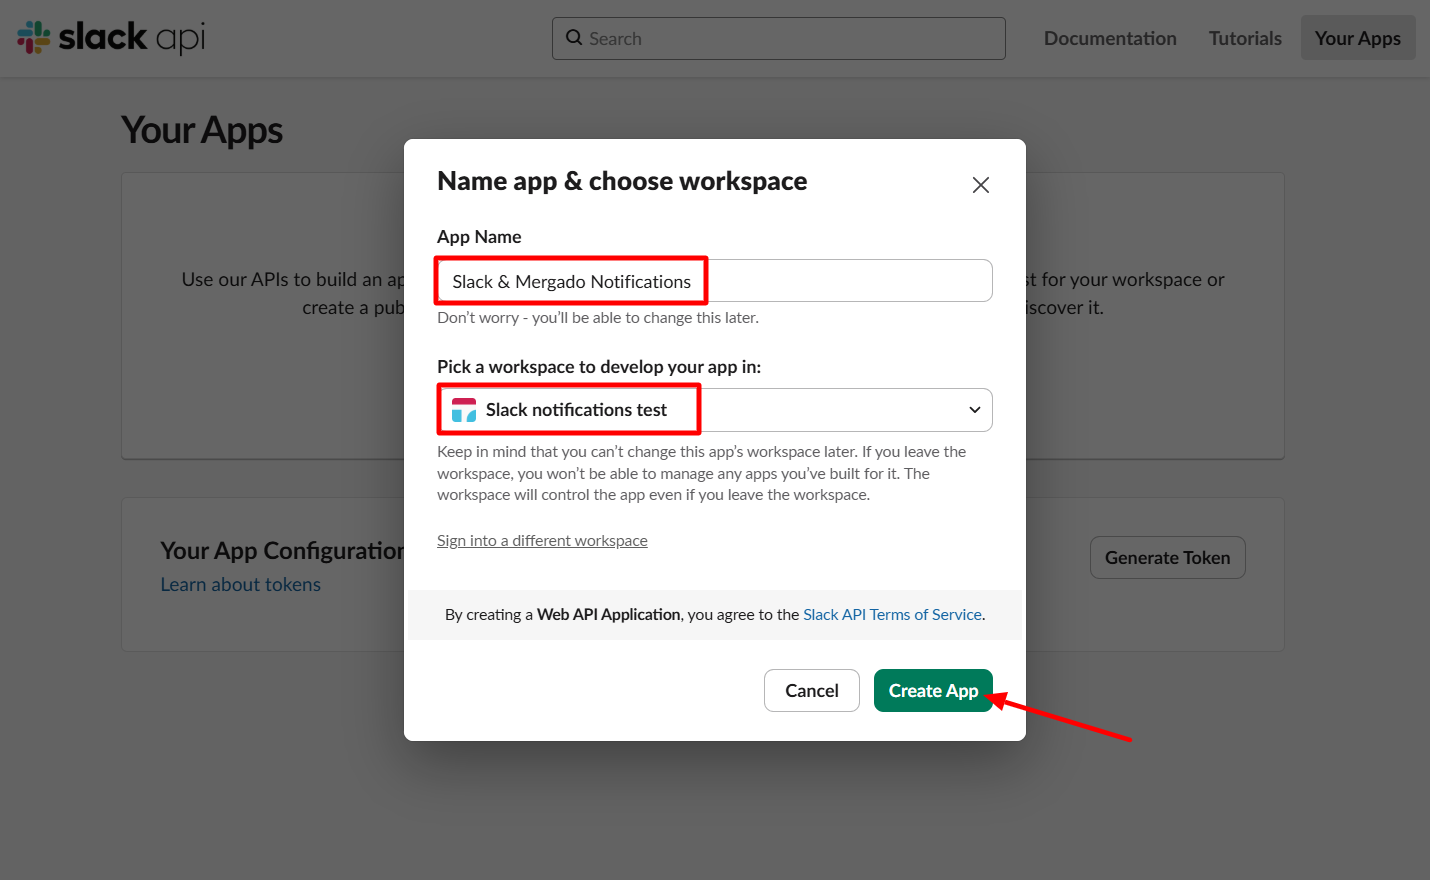Click the Slack hashtag logo icon
This screenshot has height=880, width=1430.
33,38
